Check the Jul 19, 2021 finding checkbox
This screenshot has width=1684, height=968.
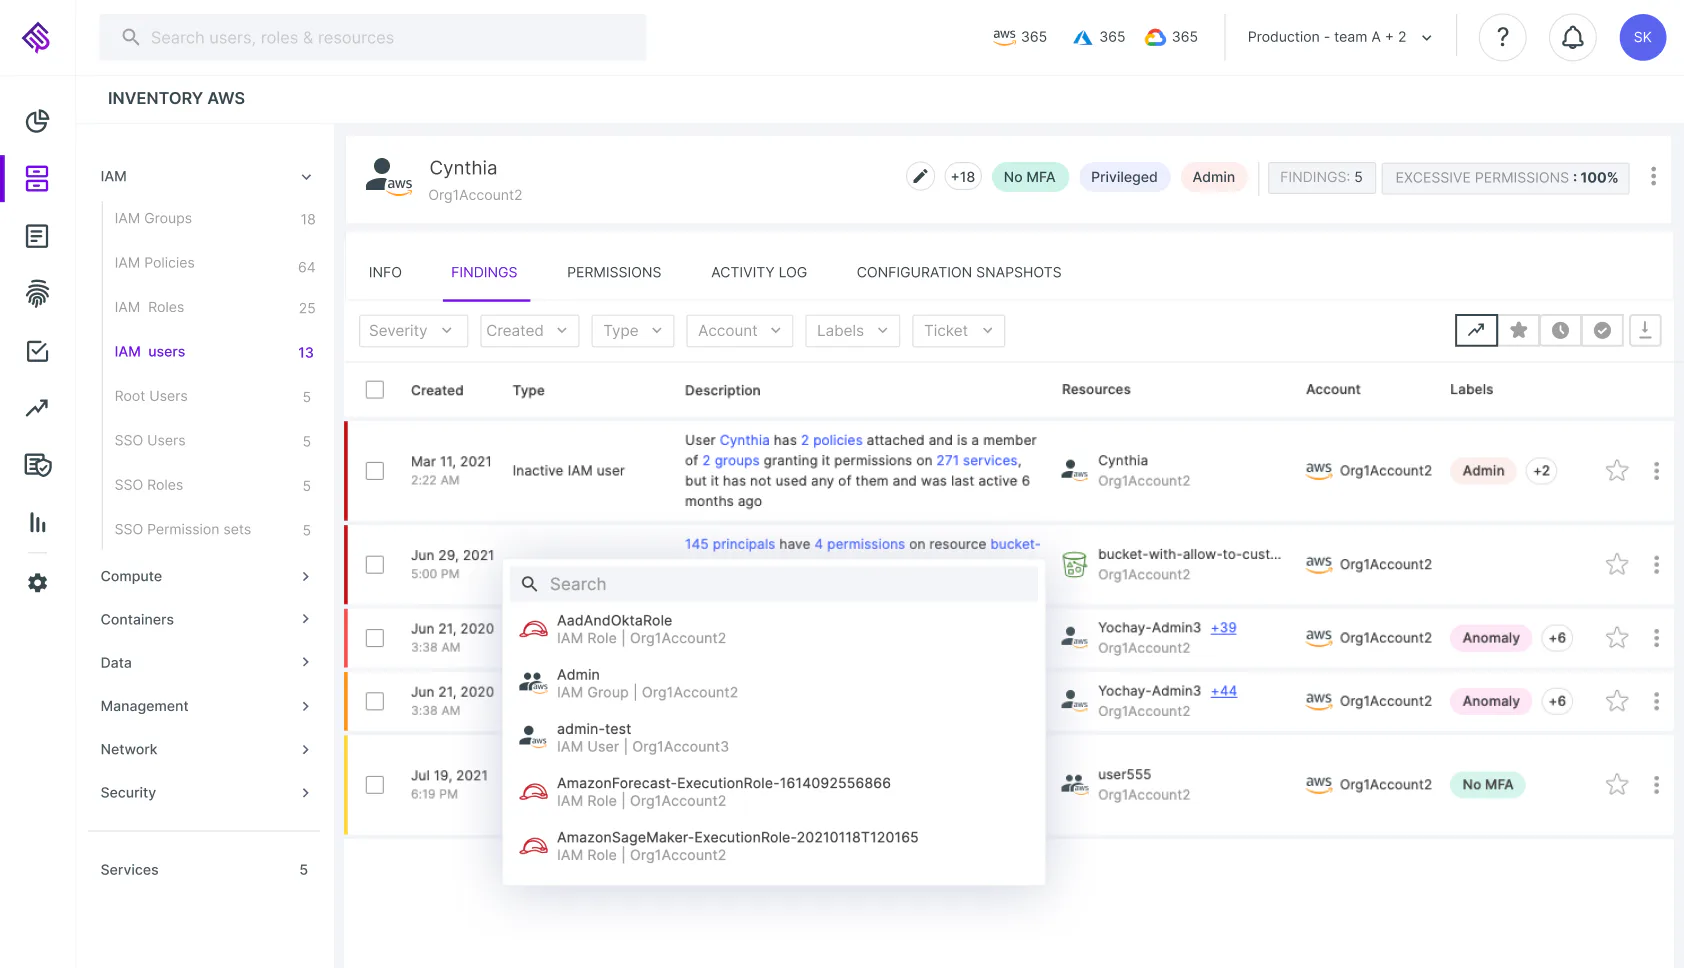[x=375, y=785]
